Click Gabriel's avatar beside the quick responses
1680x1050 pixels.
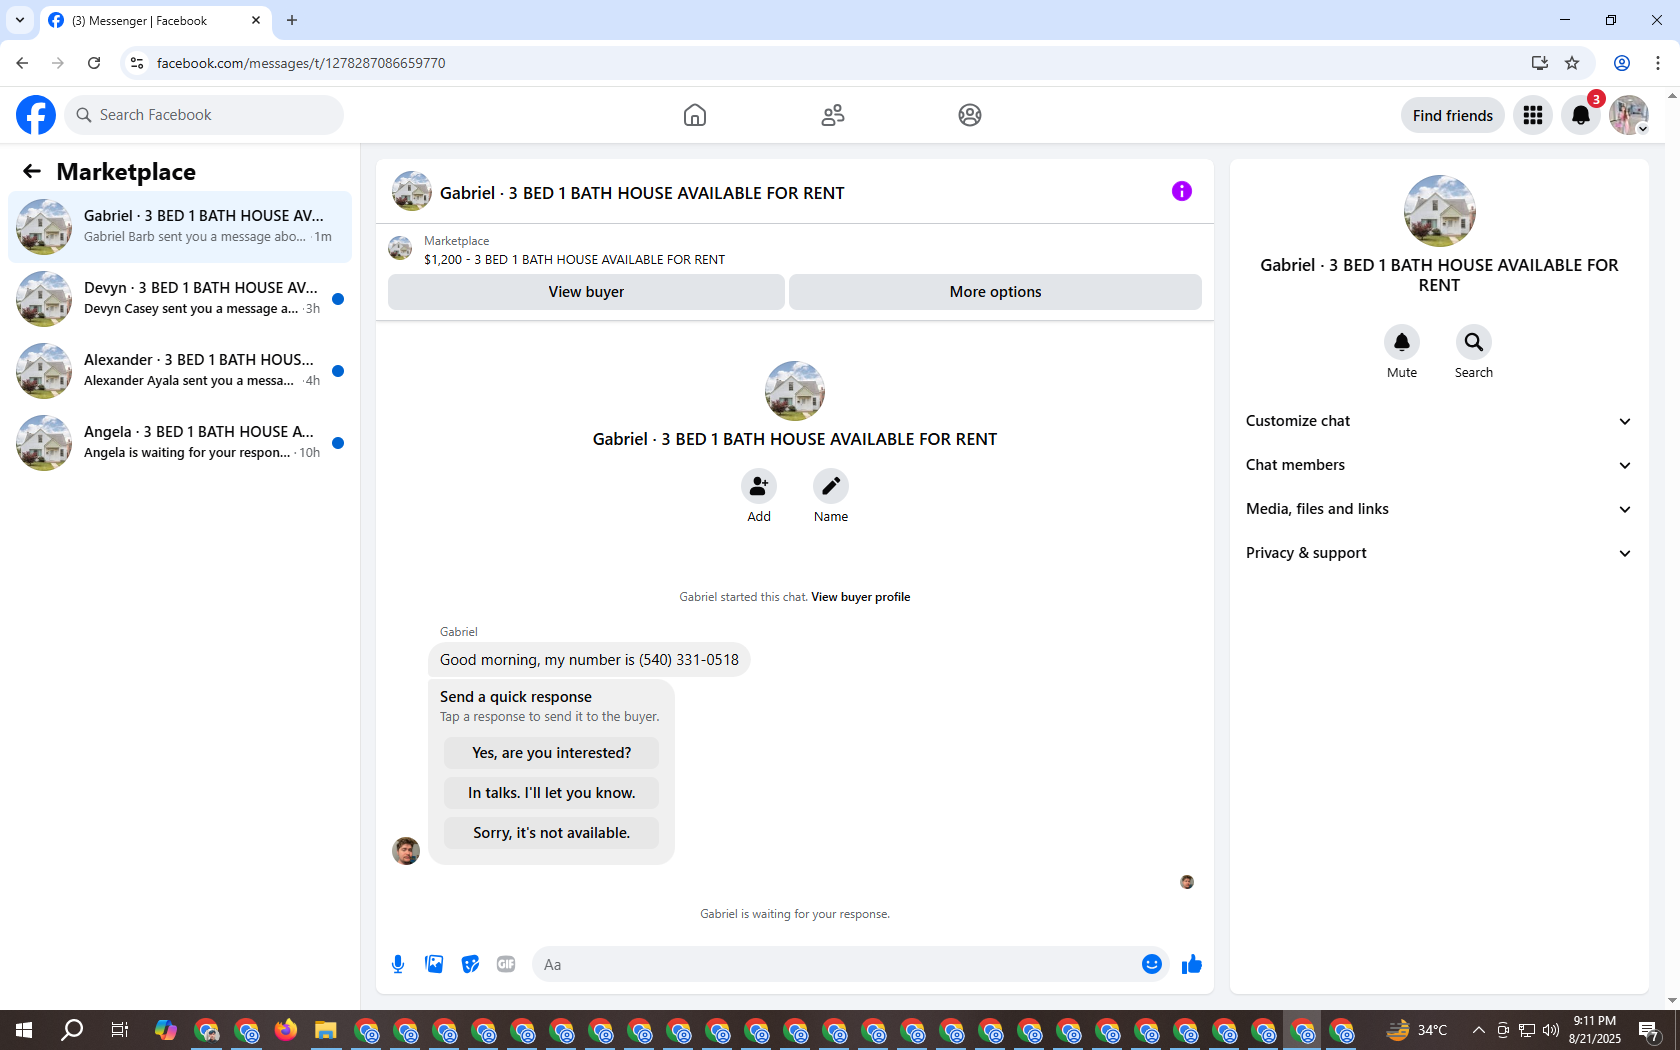click(406, 851)
